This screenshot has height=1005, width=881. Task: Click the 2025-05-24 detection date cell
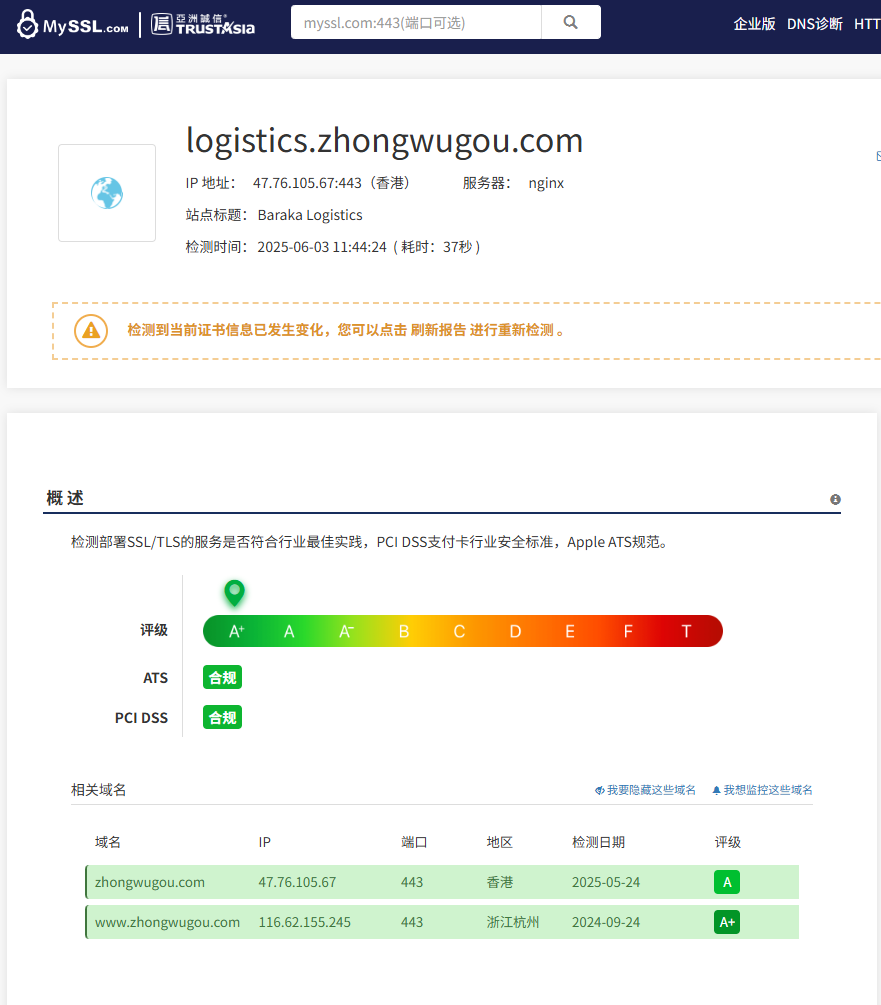point(606,882)
